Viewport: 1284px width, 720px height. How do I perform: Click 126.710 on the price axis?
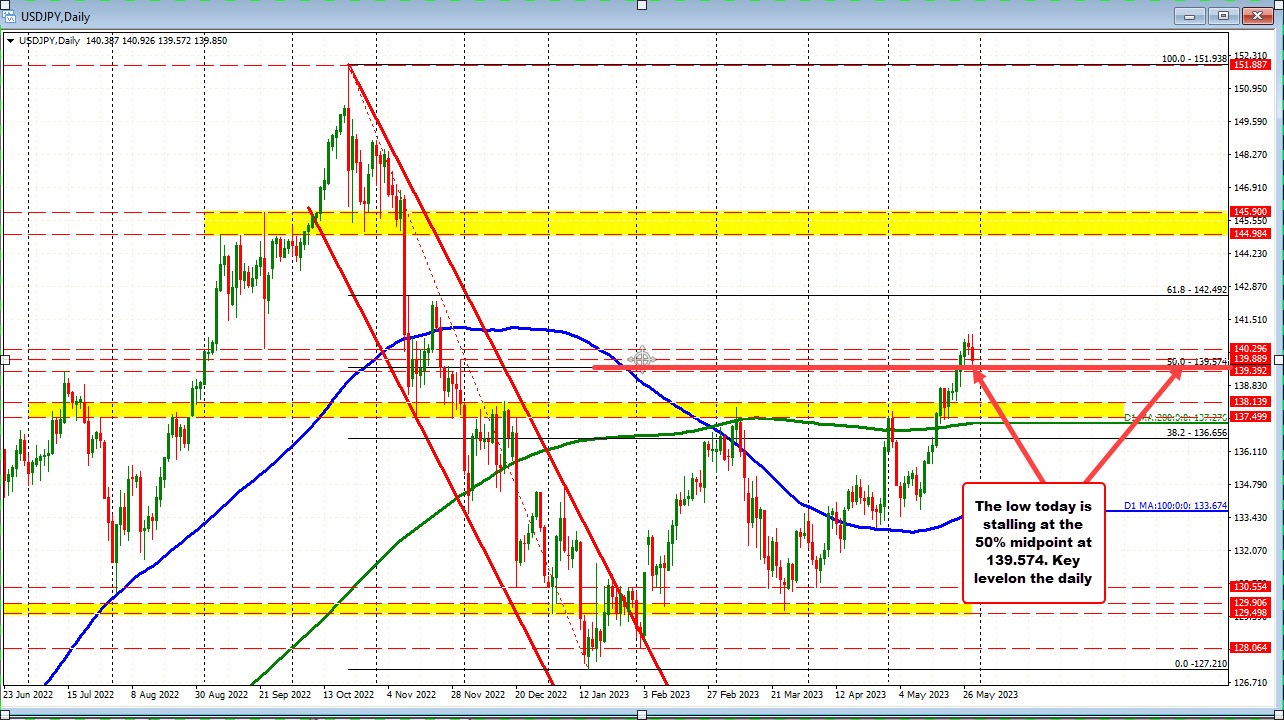point(1251,683)
